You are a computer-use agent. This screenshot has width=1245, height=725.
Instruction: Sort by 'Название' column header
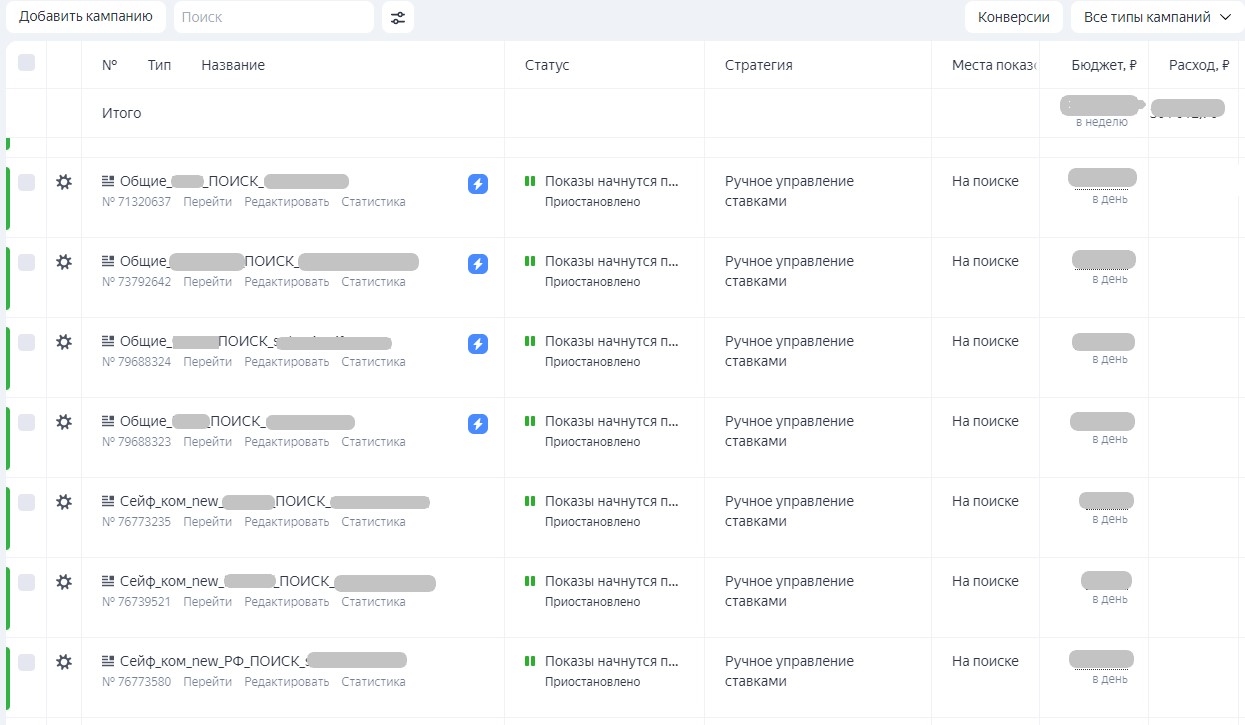233,65
